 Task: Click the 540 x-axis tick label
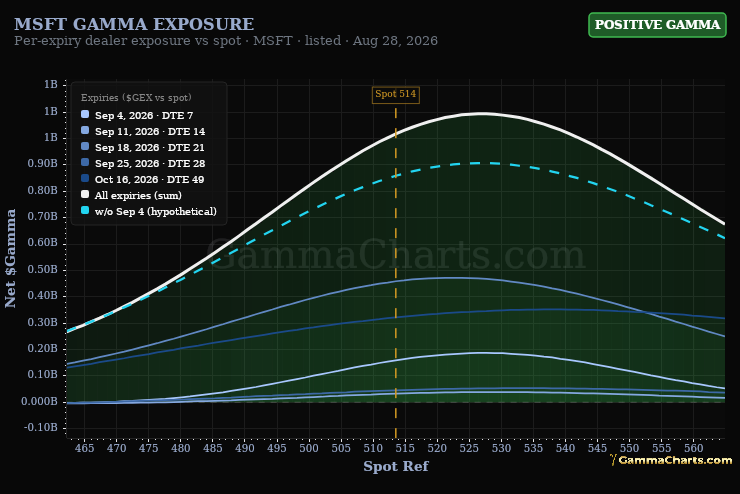coord(565,448)
